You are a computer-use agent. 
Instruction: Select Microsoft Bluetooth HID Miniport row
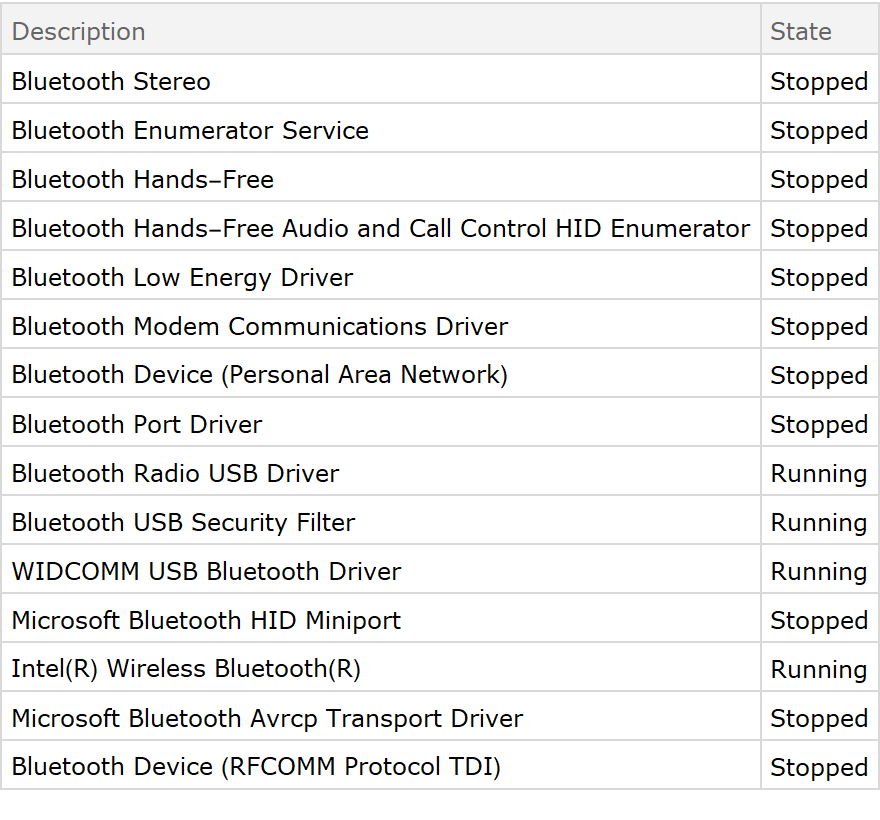[x=206, y=620]
